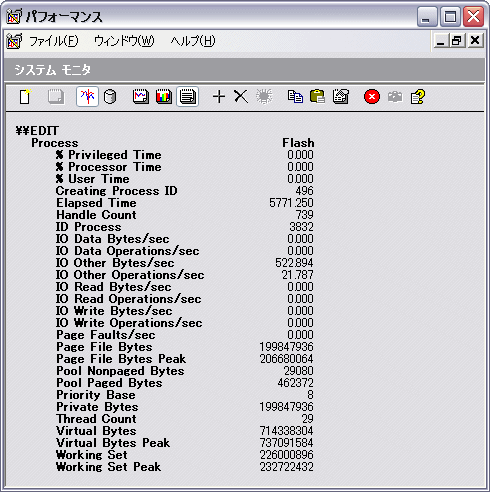Switch to the View Graph mode

[141, 97]
